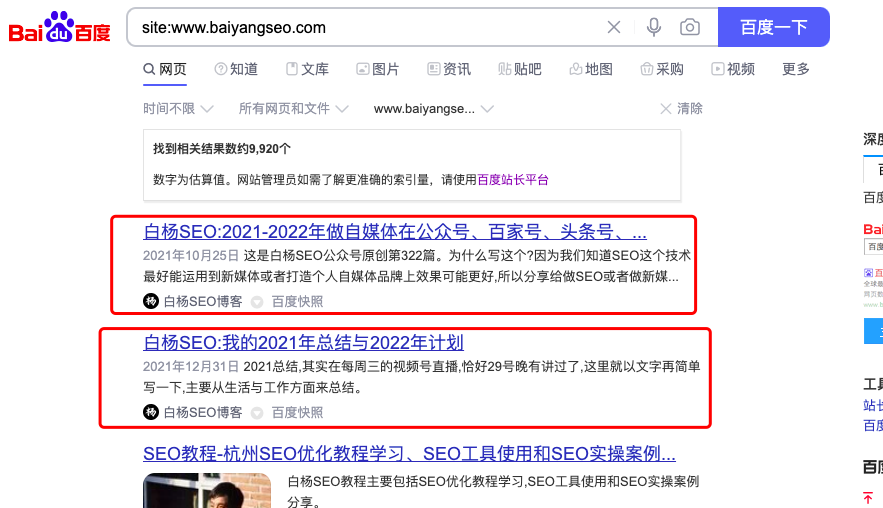Click the 百度一下 search button
Viewport: 883px width, 508px height.
pos(774,27)
